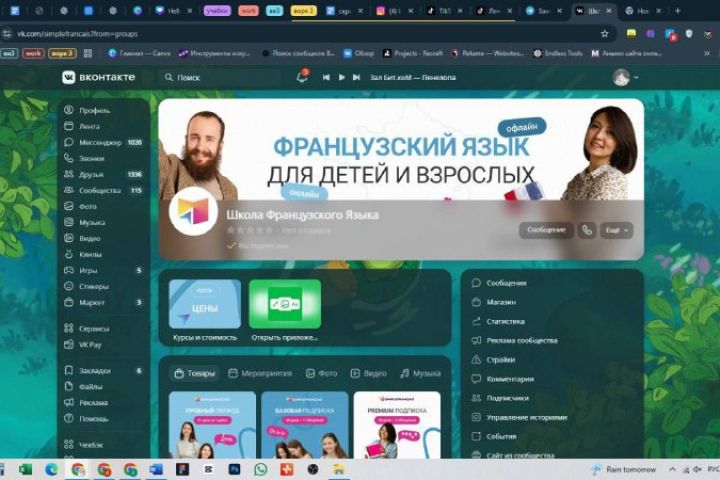Open the Пробный период product card

213,425
